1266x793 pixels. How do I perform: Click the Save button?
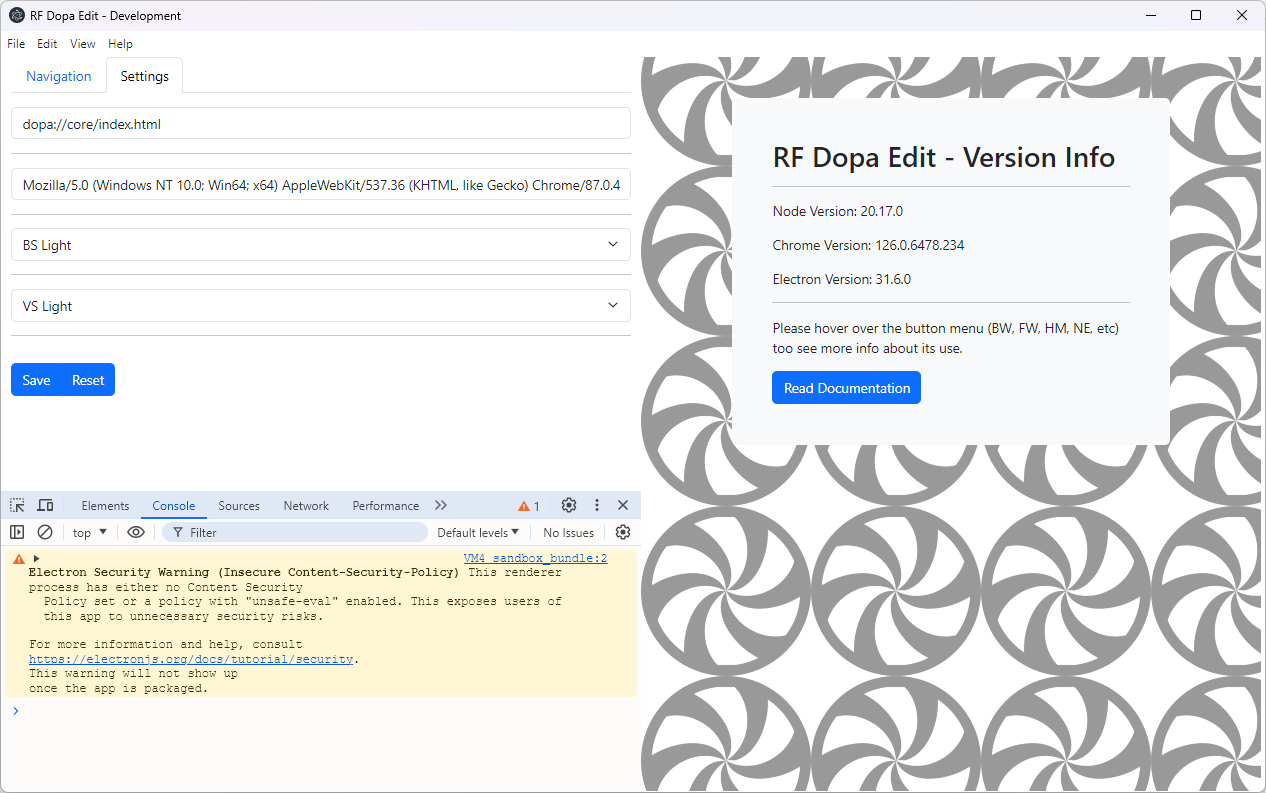pyautogui.click(x=36, y=380)
